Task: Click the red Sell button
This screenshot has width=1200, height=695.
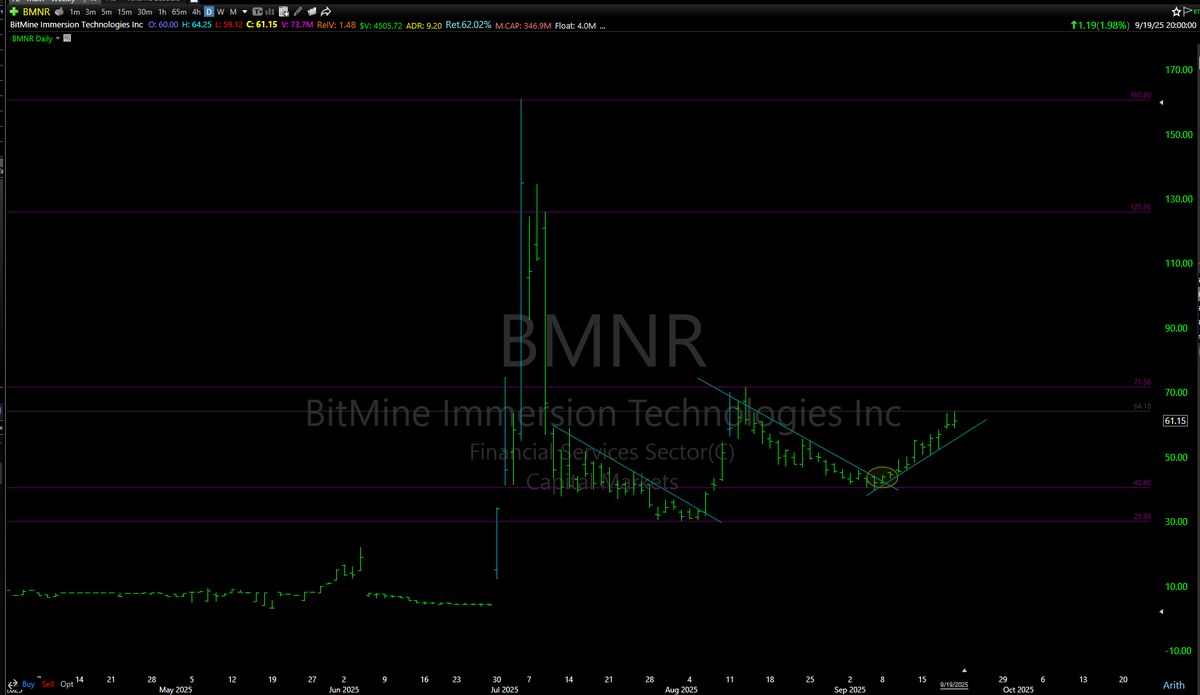Action: (x=48, y=684)
